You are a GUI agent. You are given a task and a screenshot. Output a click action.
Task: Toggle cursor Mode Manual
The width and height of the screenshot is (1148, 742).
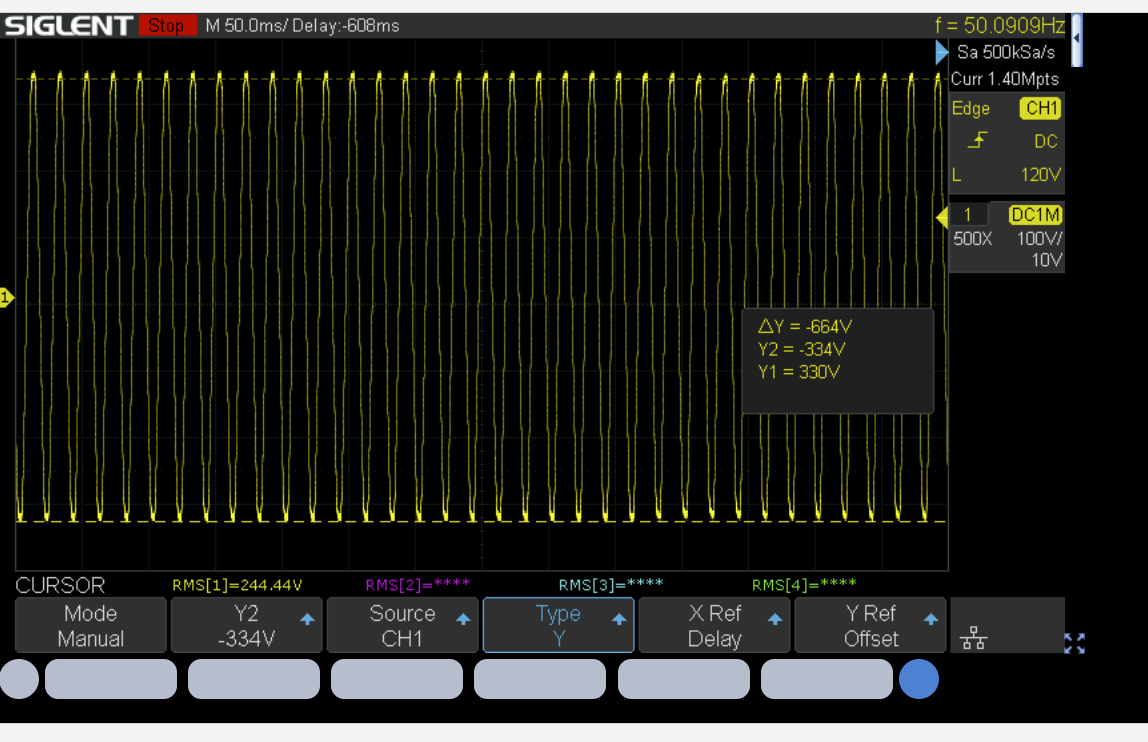[91, 626]
